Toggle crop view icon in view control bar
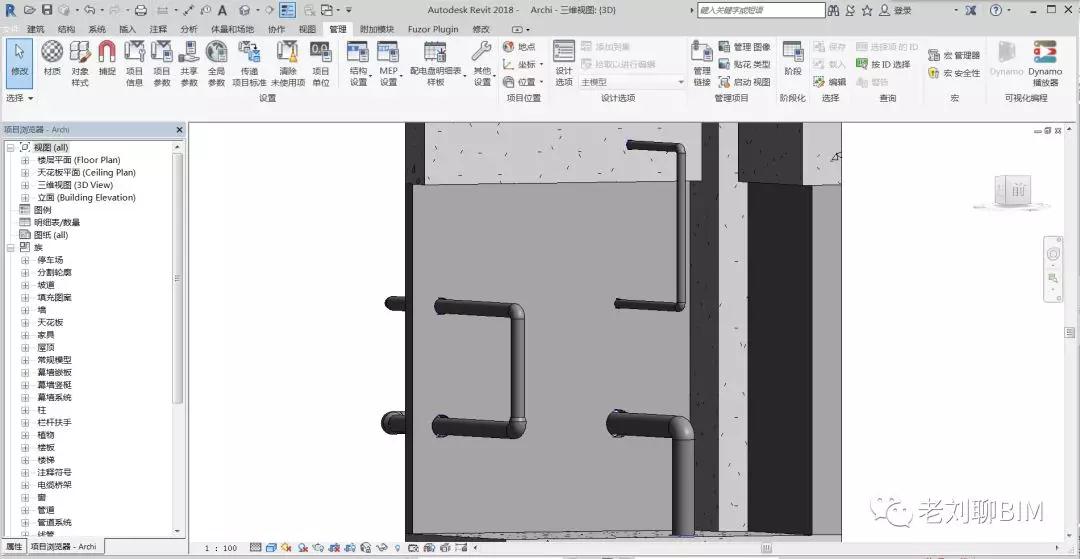 335,548
